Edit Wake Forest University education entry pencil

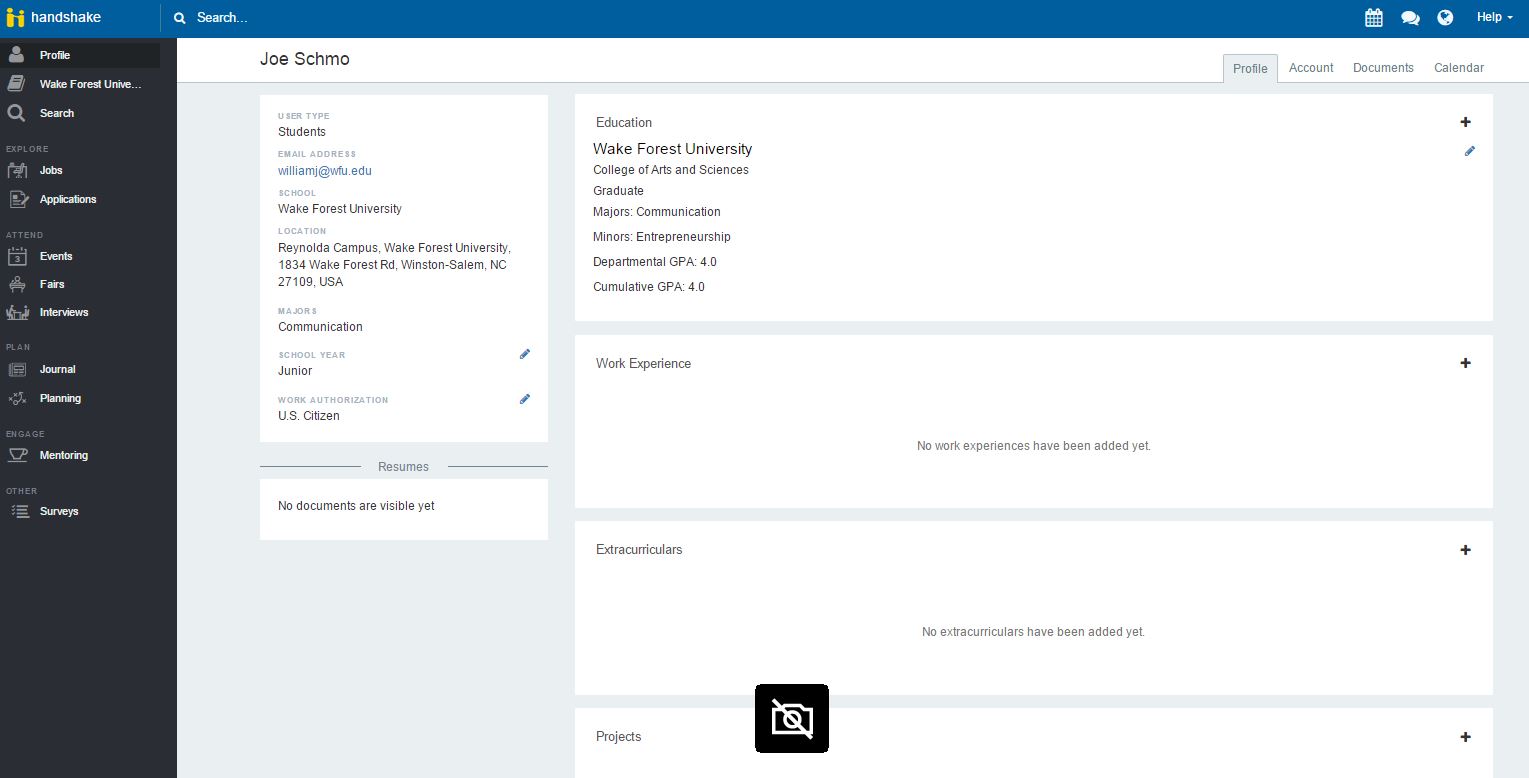point(1470,151)
